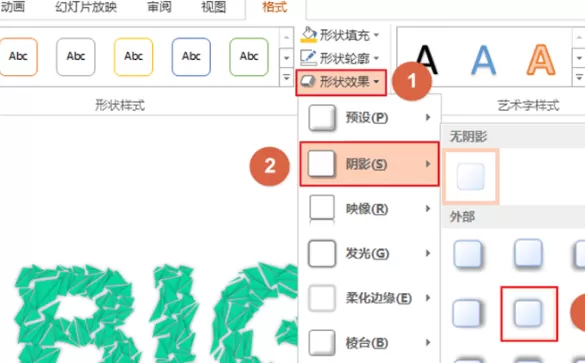Viewport: 585px width, 363px height.
Task: Switch to the 审阅 tab
Action: tap(159, 7)
